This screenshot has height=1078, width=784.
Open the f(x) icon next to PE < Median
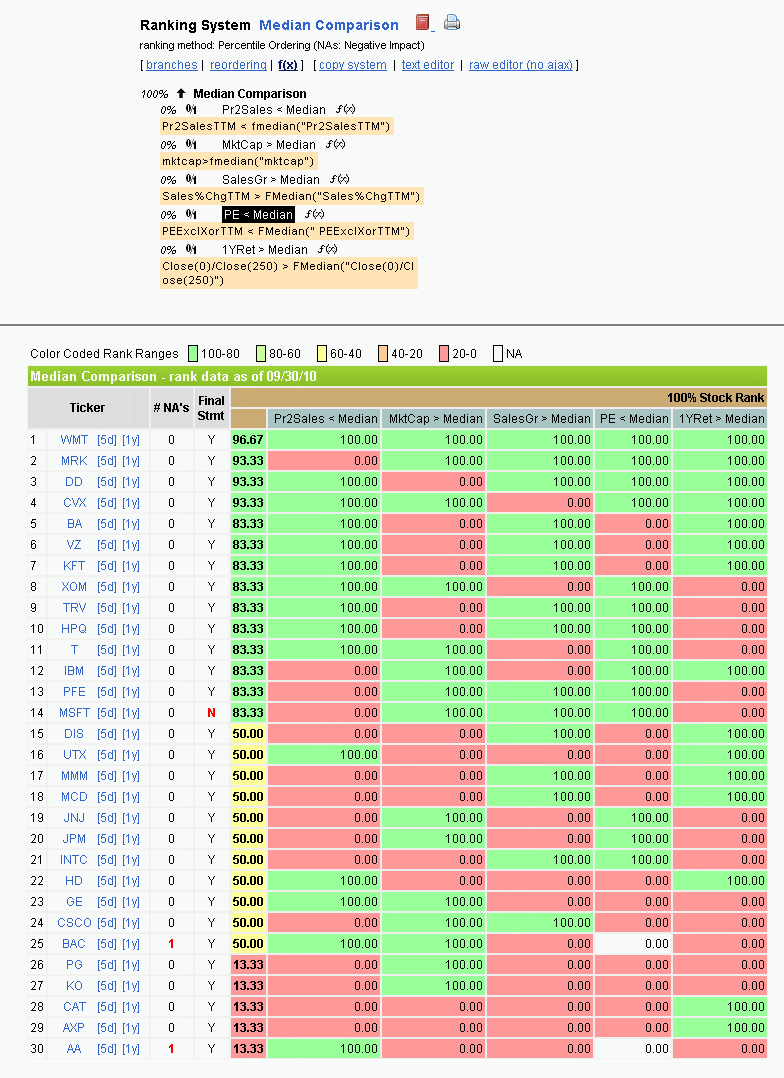click(315, 215)
